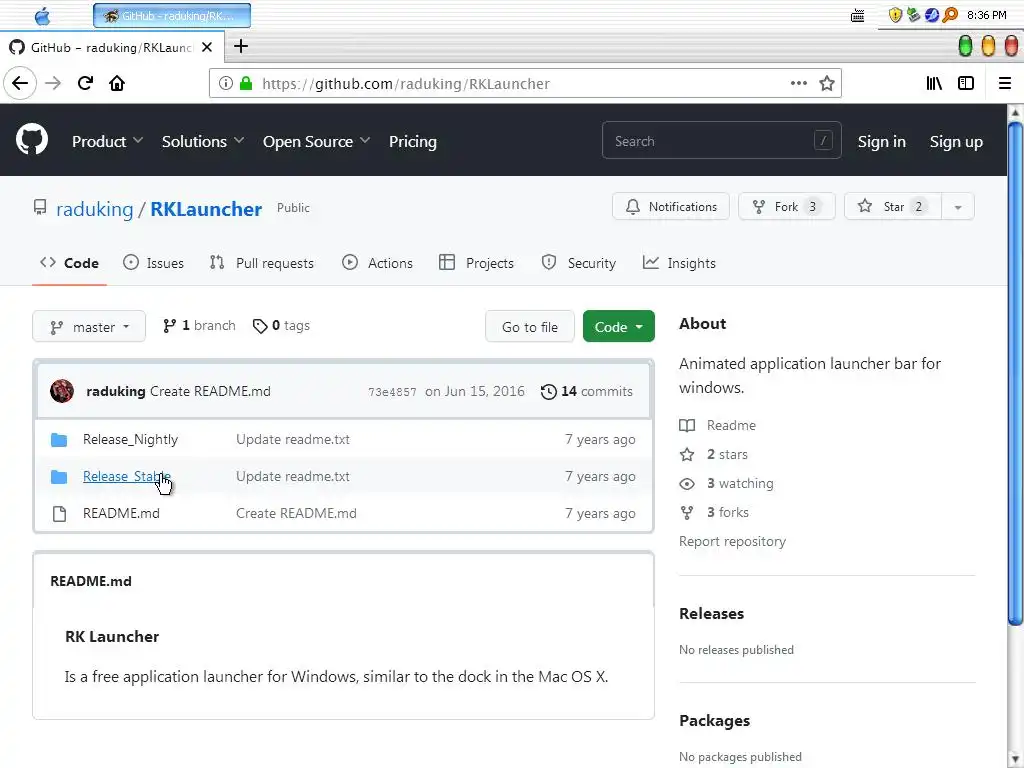Open the RKLauncher repository title link
The height and width of the screenshot is (768, 1024).
[x=206, y=209]
